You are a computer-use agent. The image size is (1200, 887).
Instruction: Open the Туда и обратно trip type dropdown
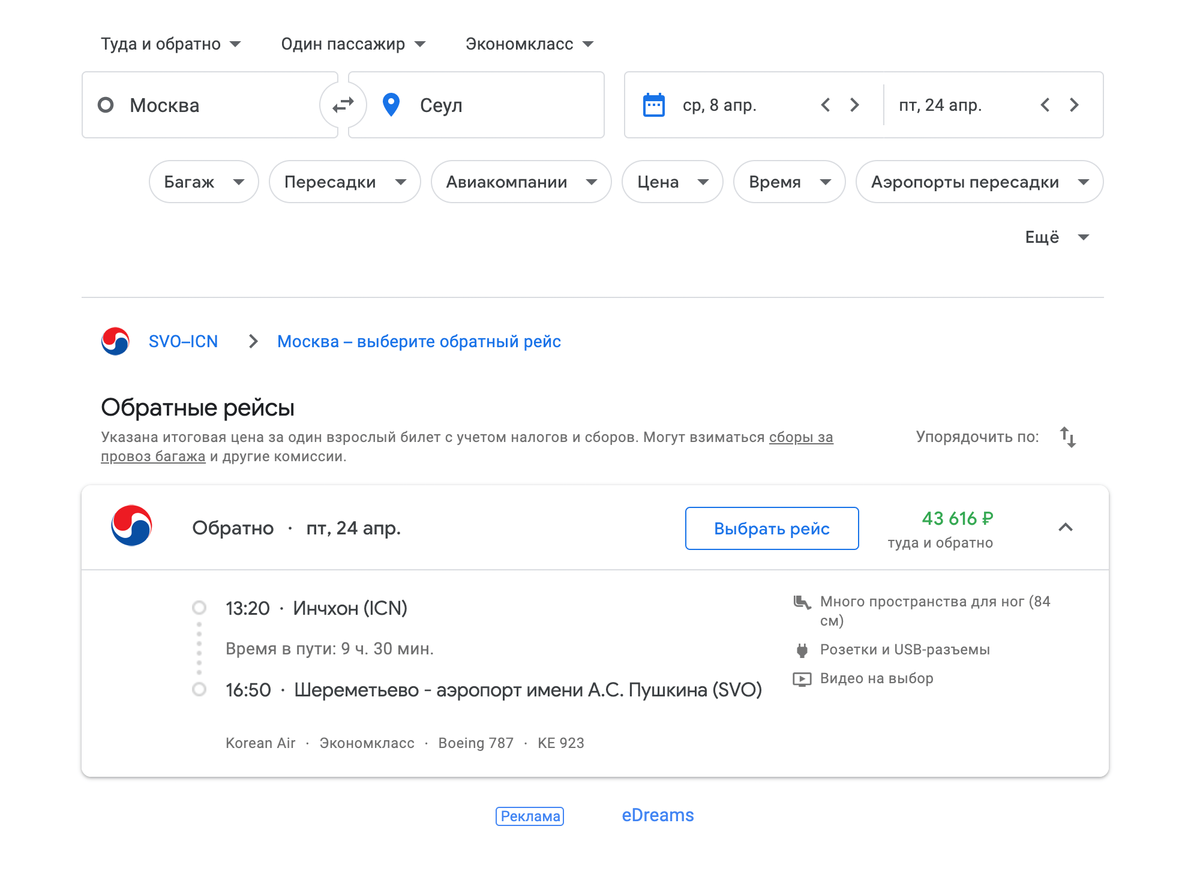coord(171,44)
